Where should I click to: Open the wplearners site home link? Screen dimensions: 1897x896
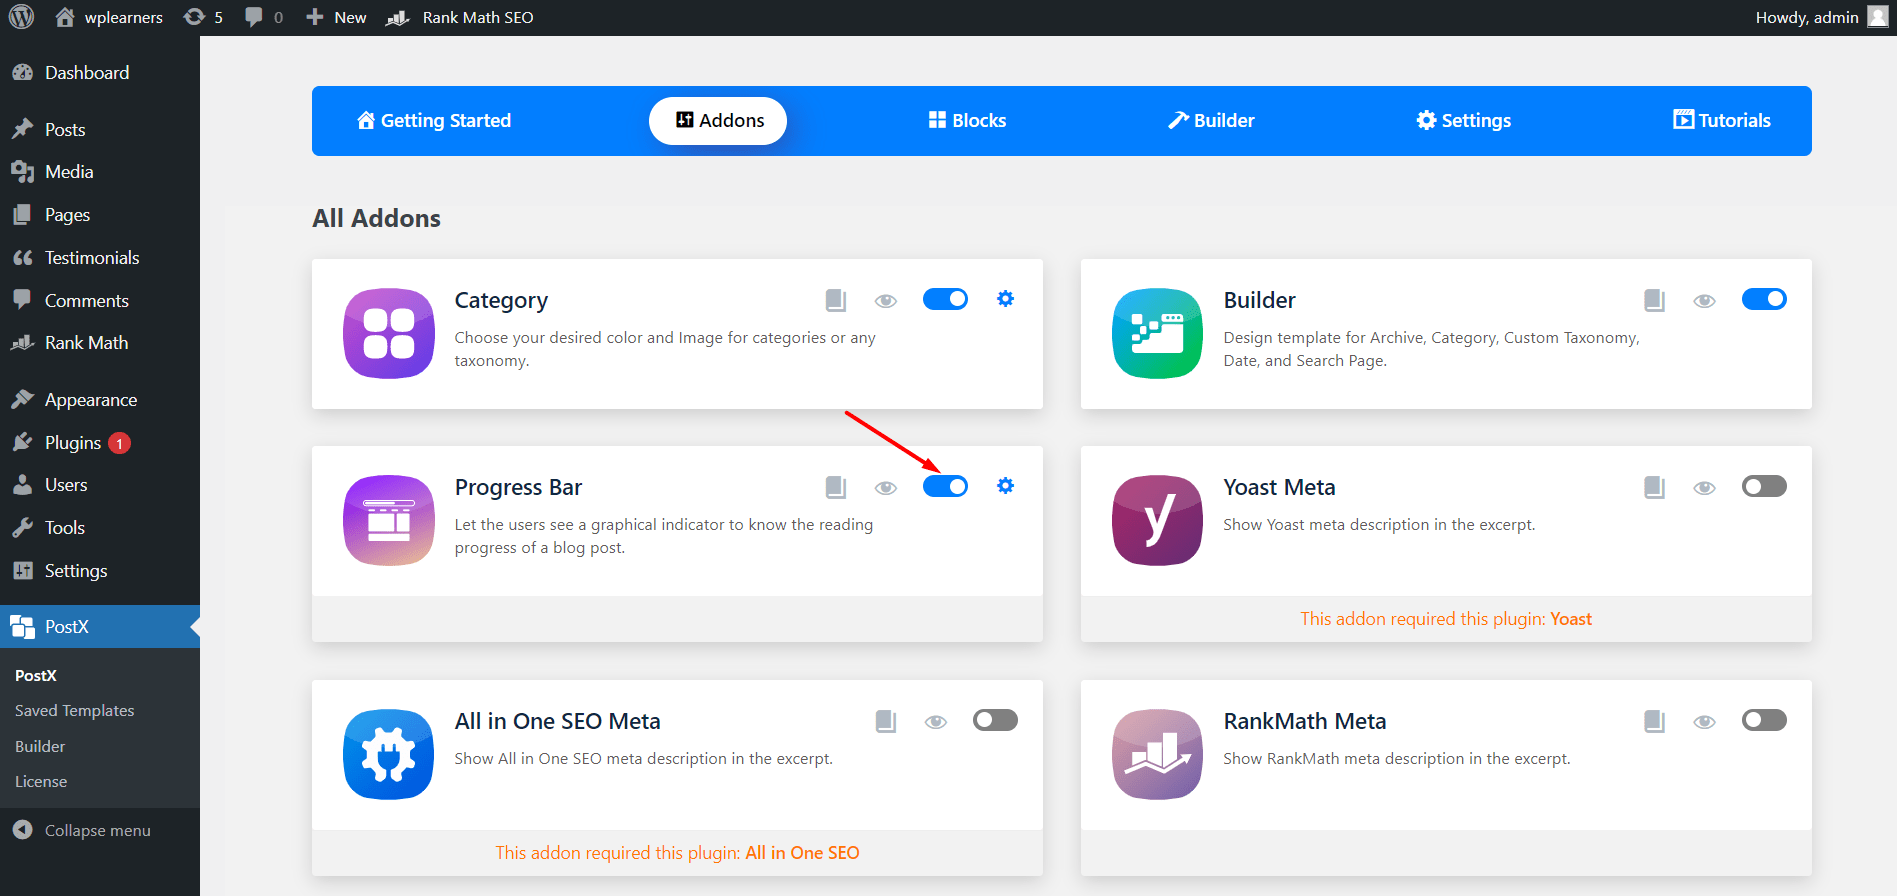tap(109, 17)
